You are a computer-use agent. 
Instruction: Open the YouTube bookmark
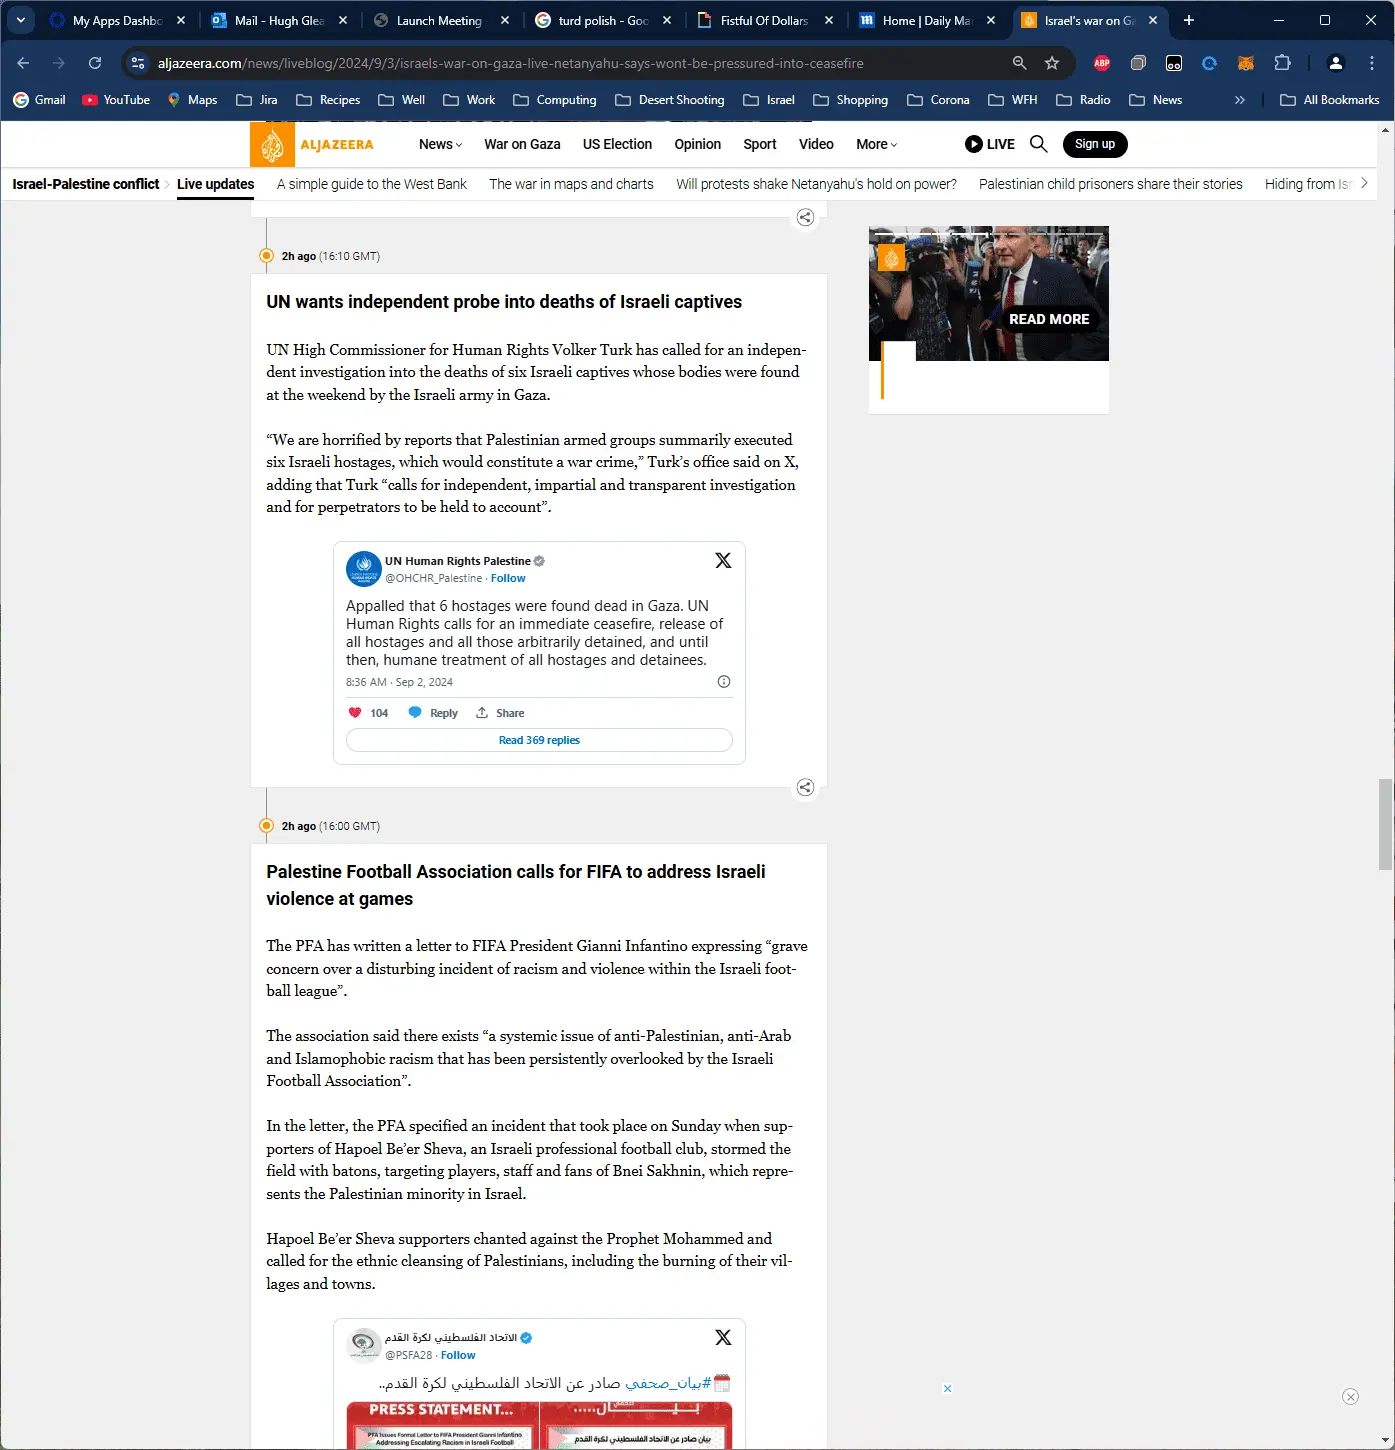tap(116, 100)
